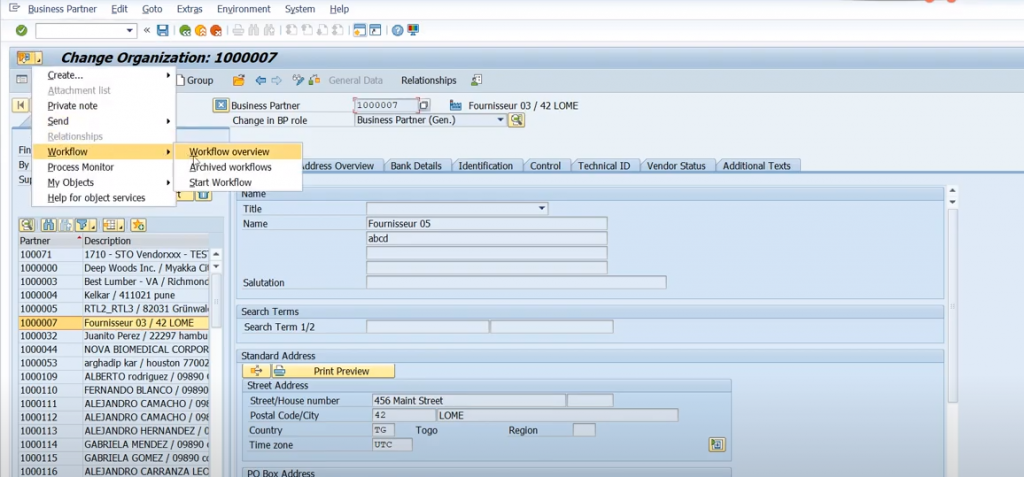The height and width of the screenshot is (477, 1024).
Task: Click the Print icon in the standard toolbar
Action: (x=238, y=30)
